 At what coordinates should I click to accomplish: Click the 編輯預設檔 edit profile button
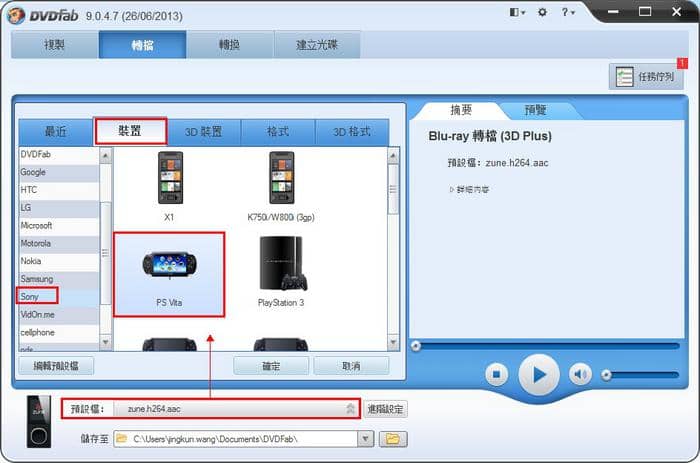point(56,366)
